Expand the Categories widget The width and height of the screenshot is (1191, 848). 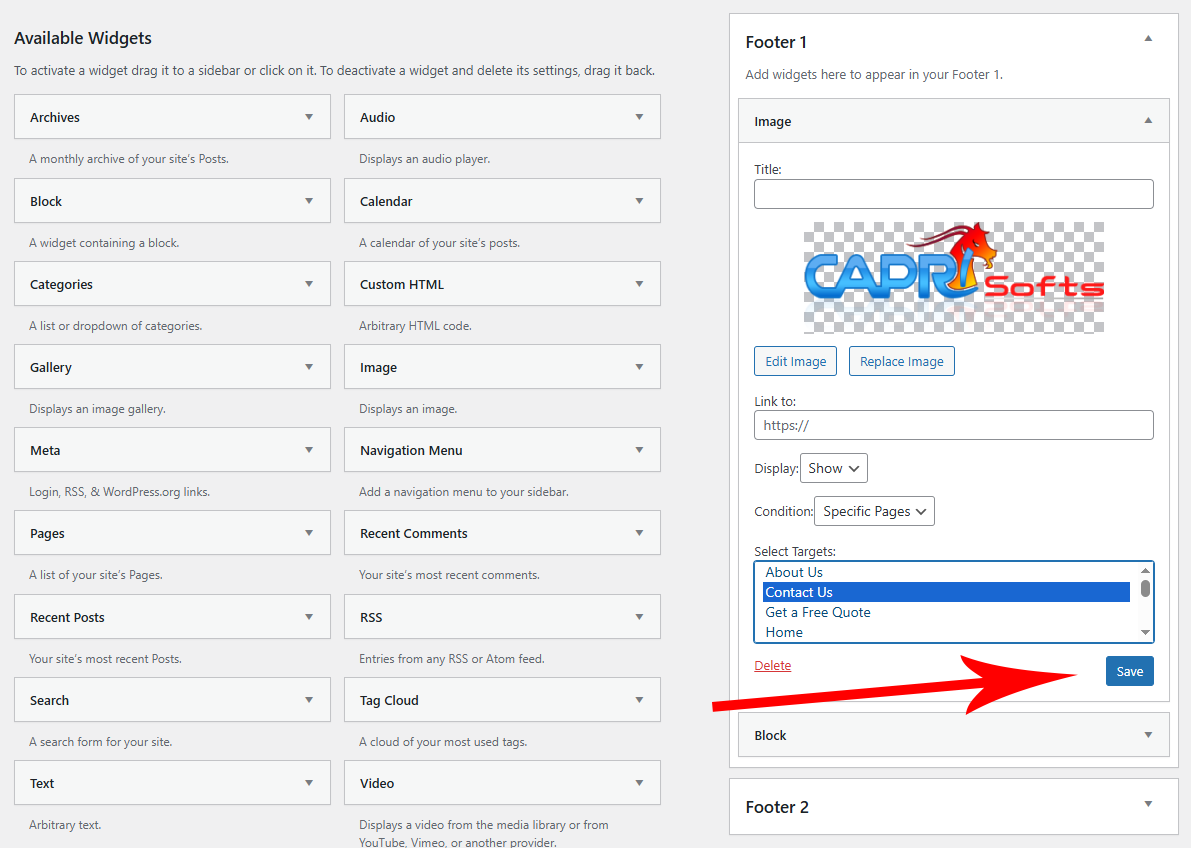[309, 284]
